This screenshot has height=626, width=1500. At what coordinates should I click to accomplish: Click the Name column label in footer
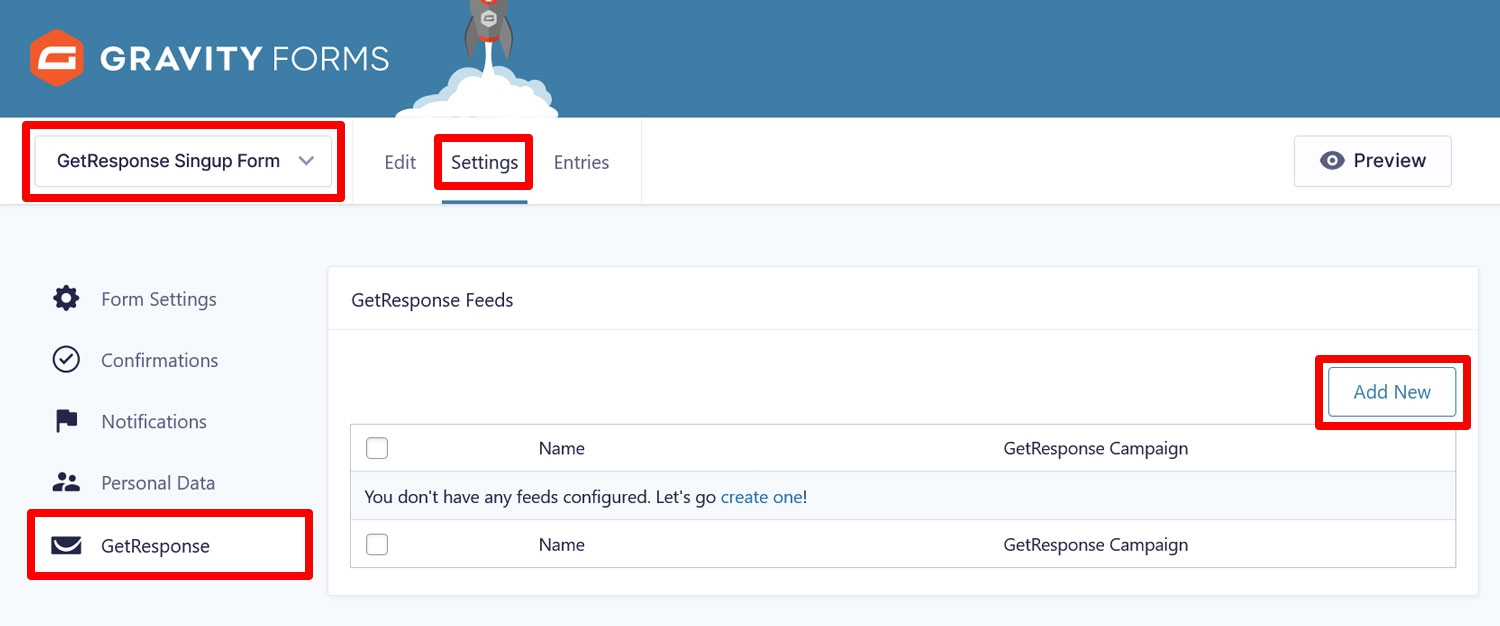[562, 545]
